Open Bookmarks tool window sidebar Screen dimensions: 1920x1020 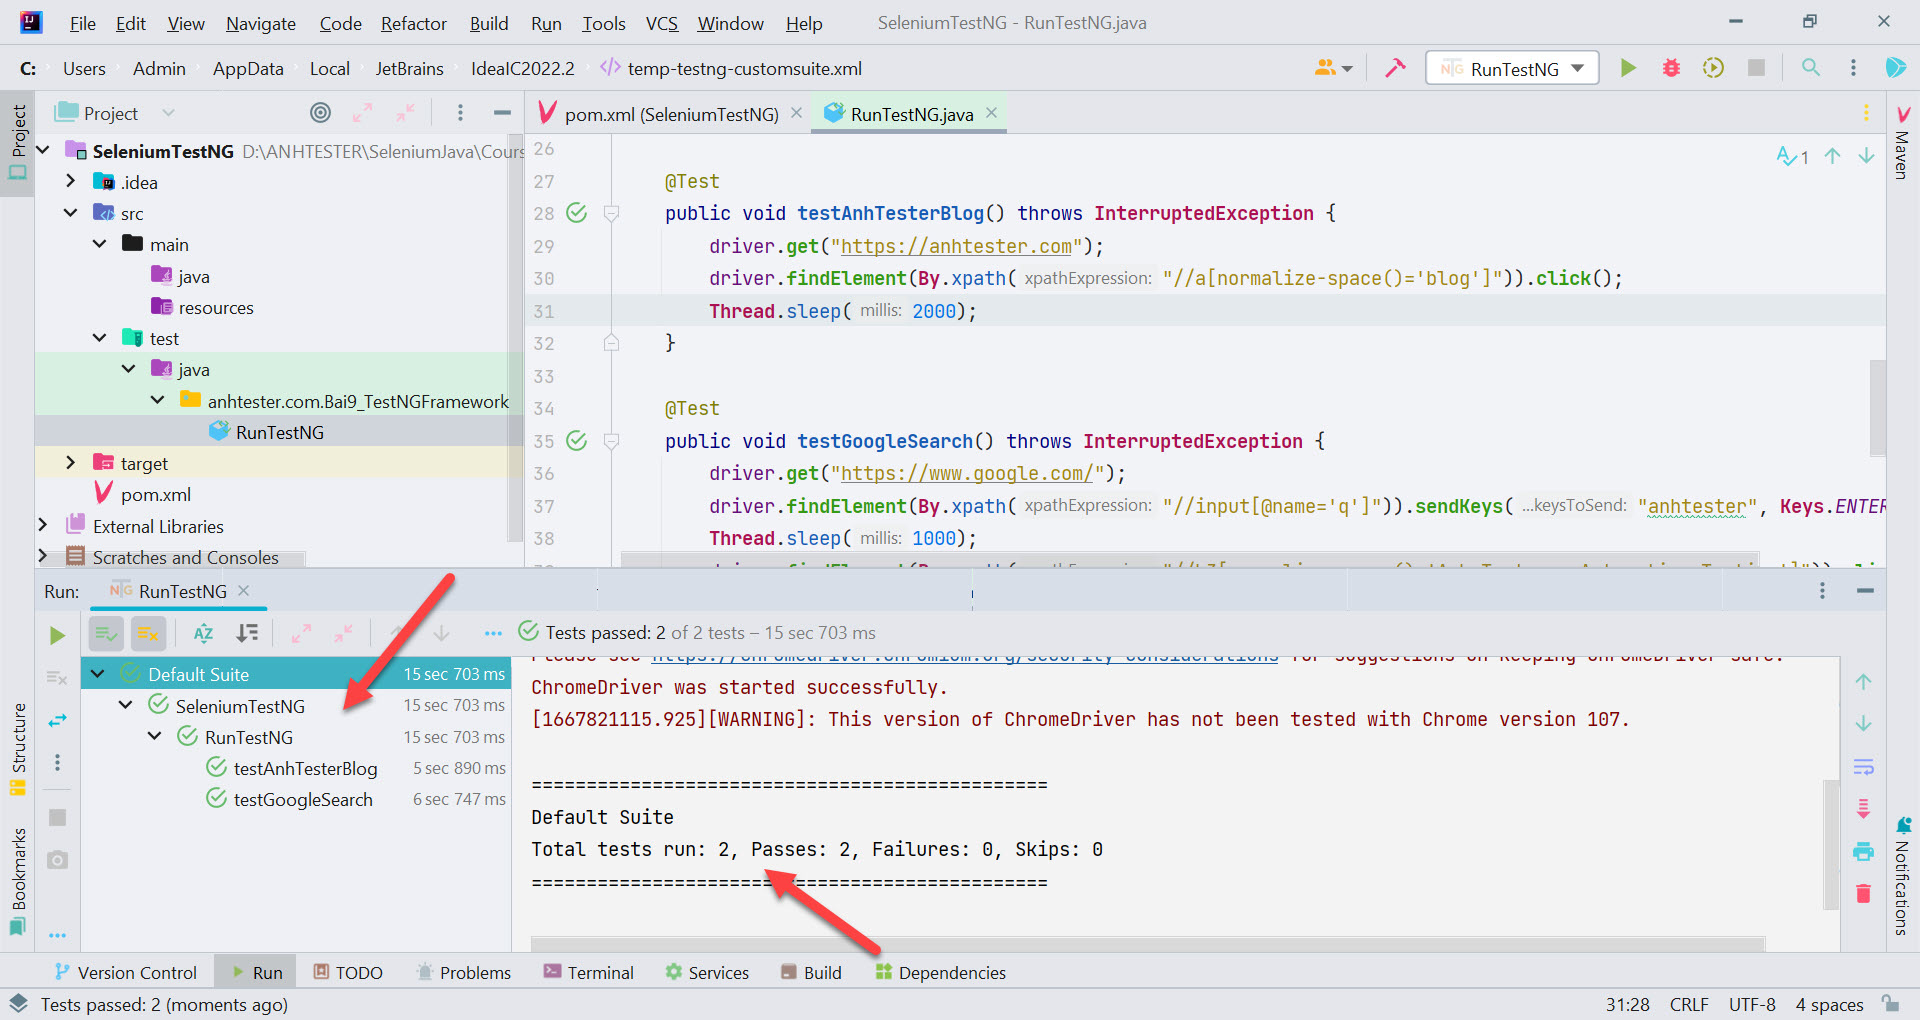pyautogui.click(x=17, y=880)
